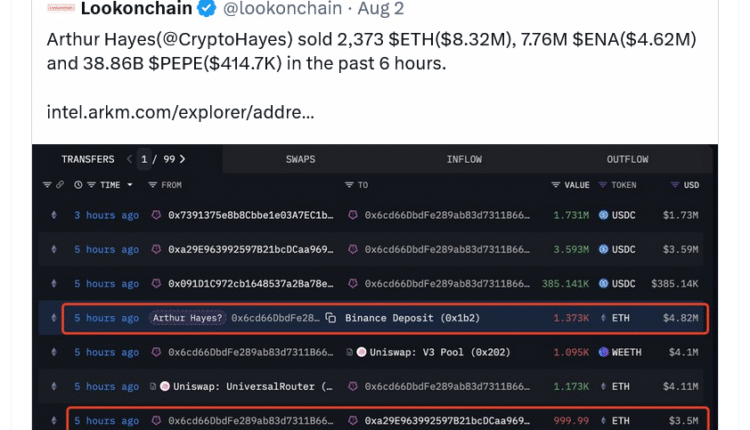Toggle the TO column filter
Viewport: 750px width, 430px height.
(349, 185)
